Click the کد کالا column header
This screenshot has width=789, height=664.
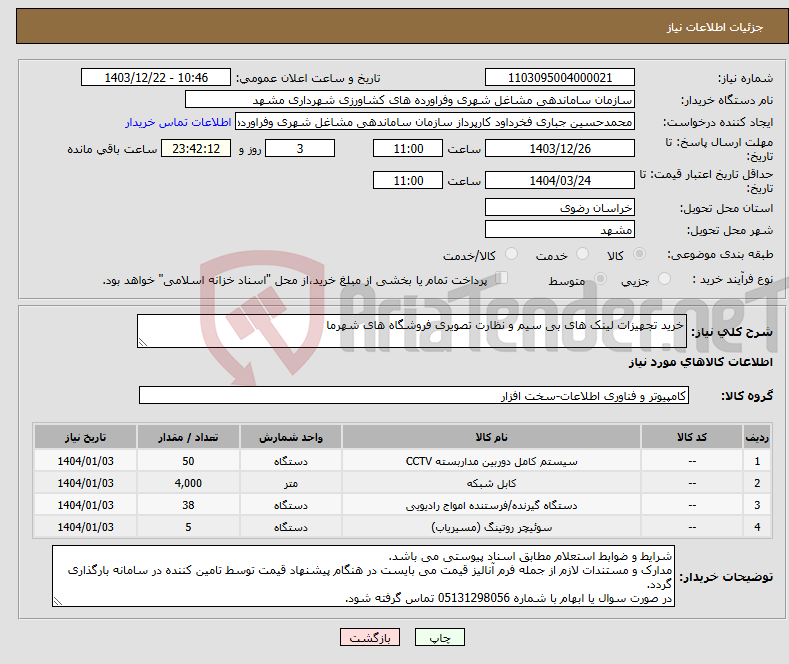click(692, 437)
